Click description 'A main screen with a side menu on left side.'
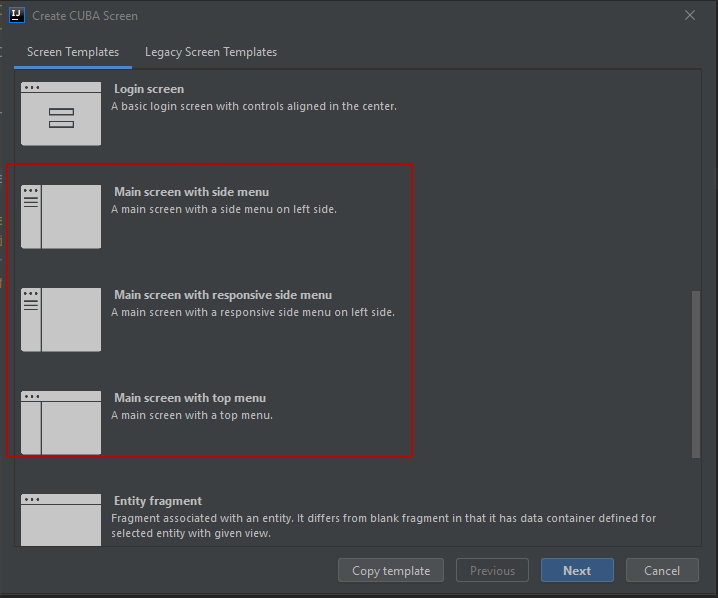The image size is (718, 598). (224, 209)
